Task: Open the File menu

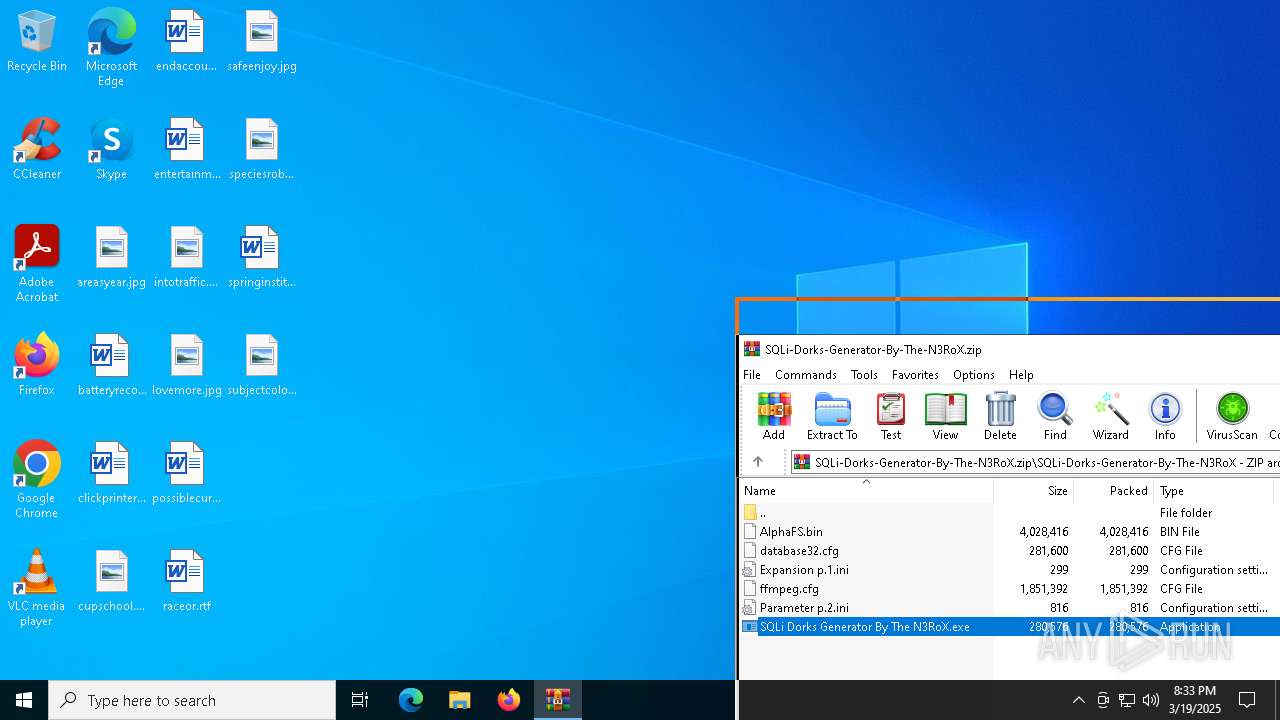Action: [752, 375]
